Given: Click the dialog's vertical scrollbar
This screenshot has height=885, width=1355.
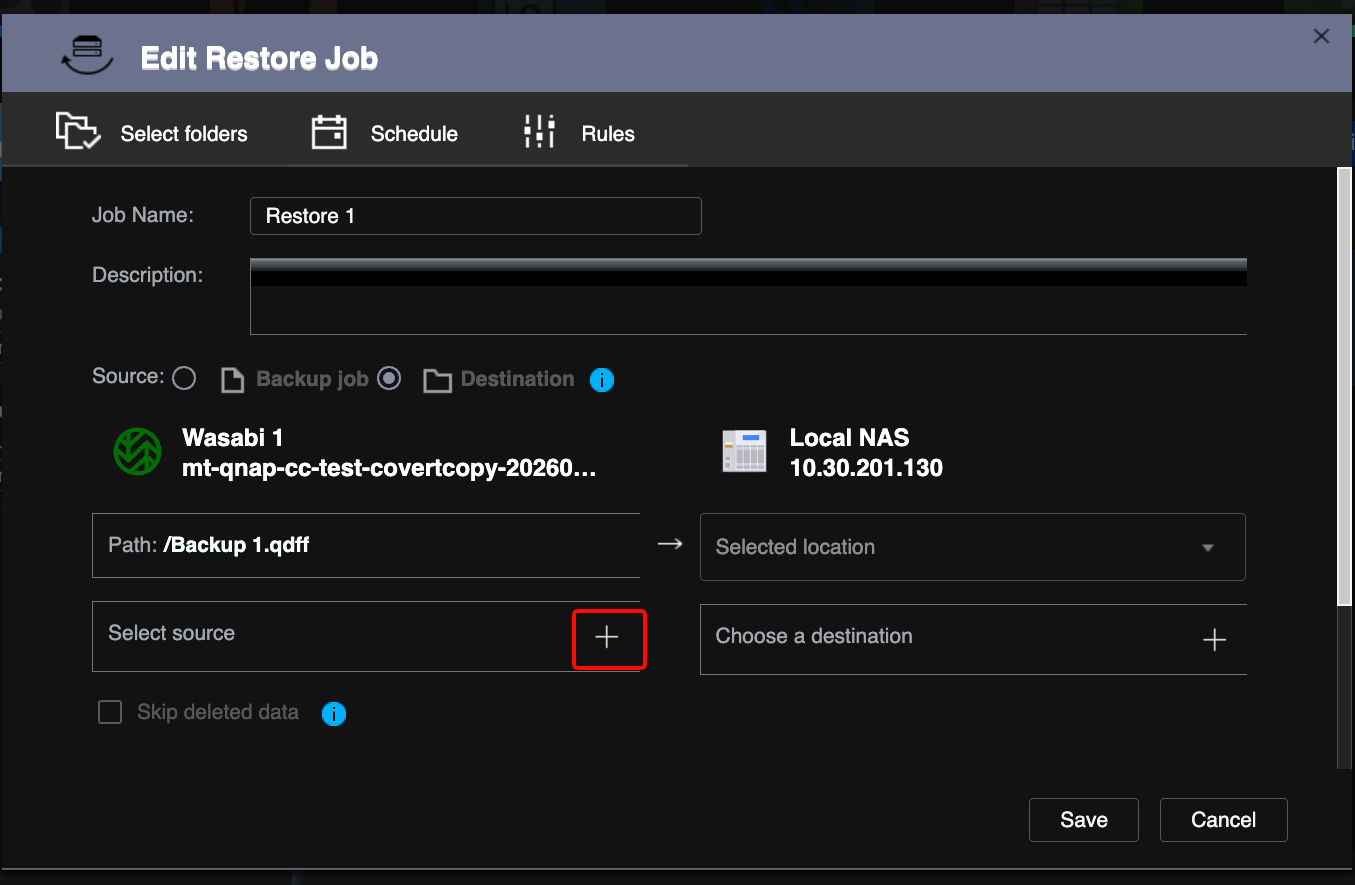Looking at the screenshot, I should (x=1343, y=385).
